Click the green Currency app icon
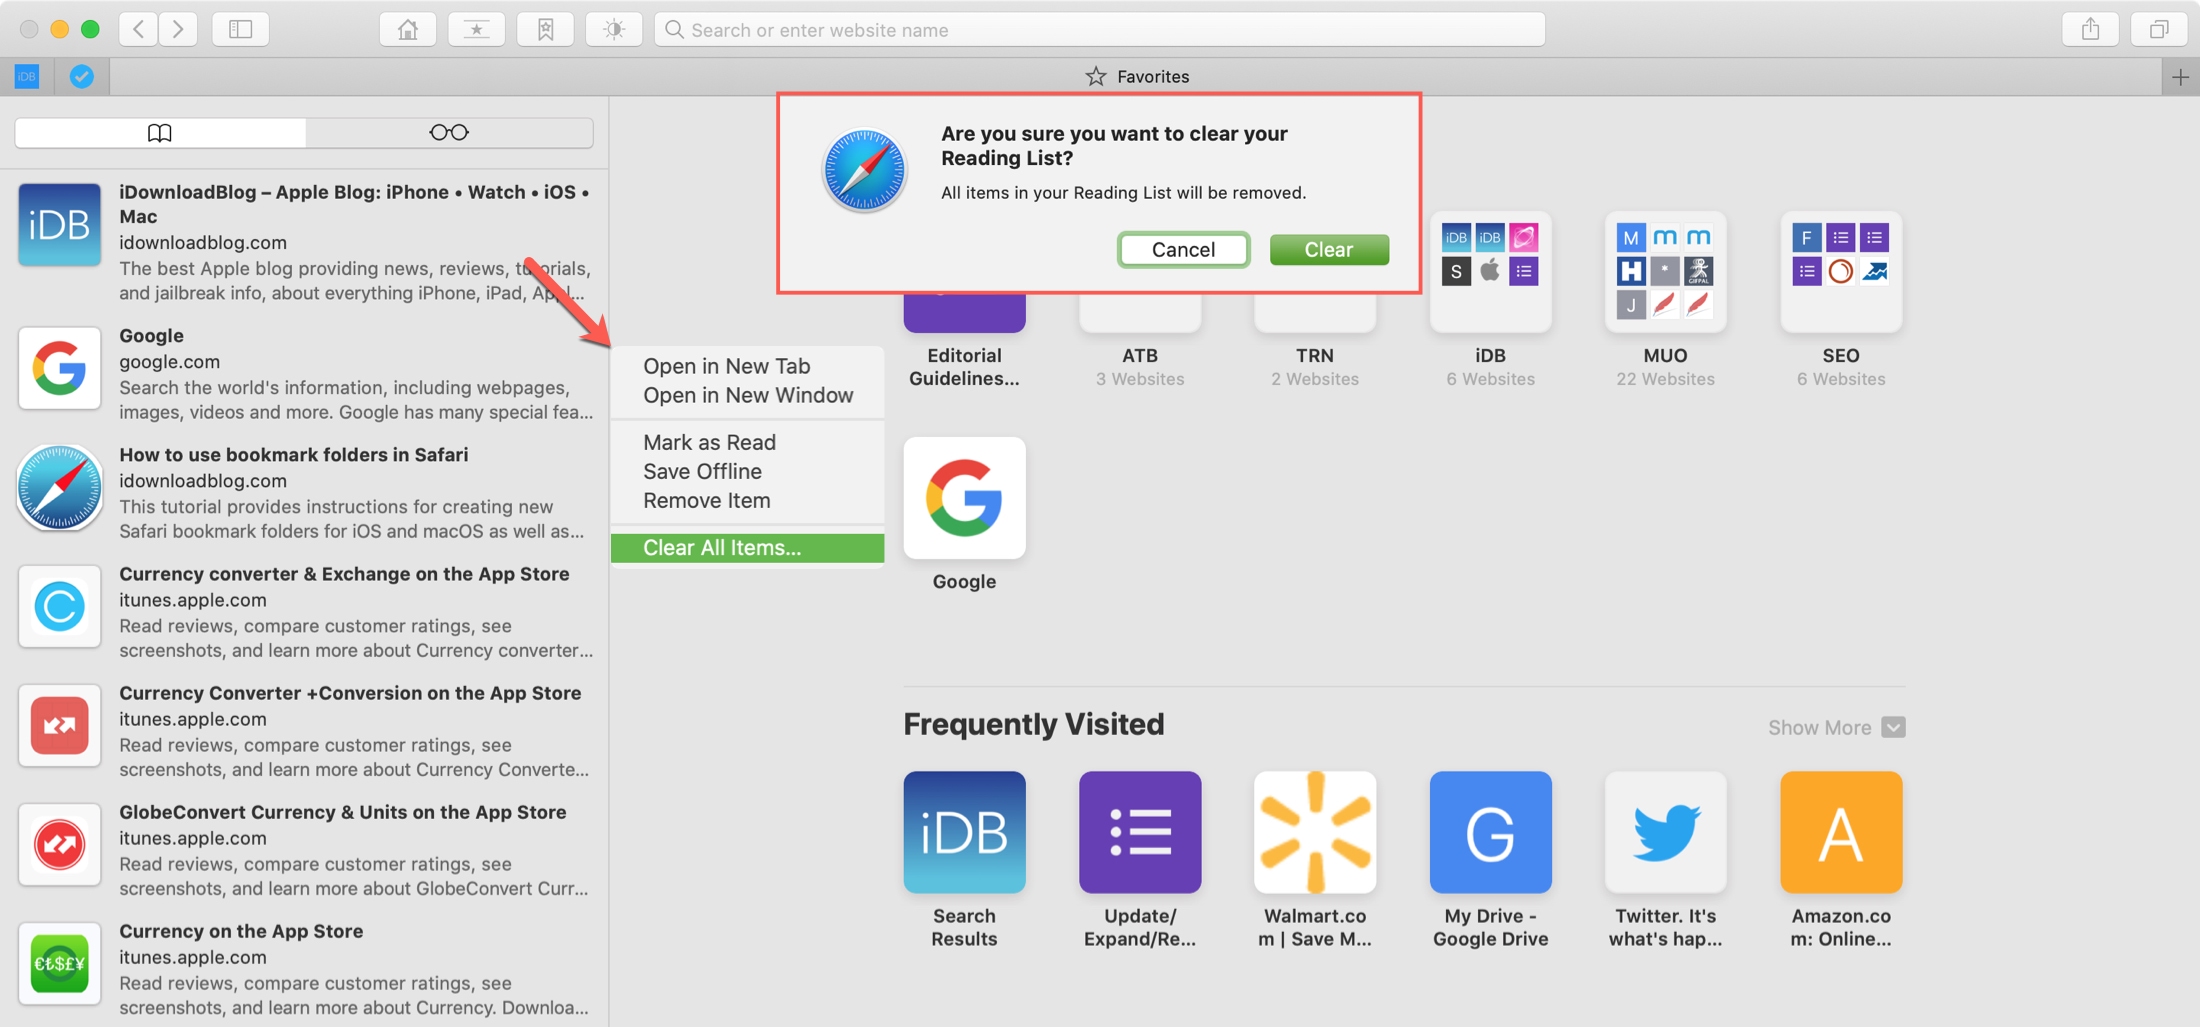 tap(59, 963)
